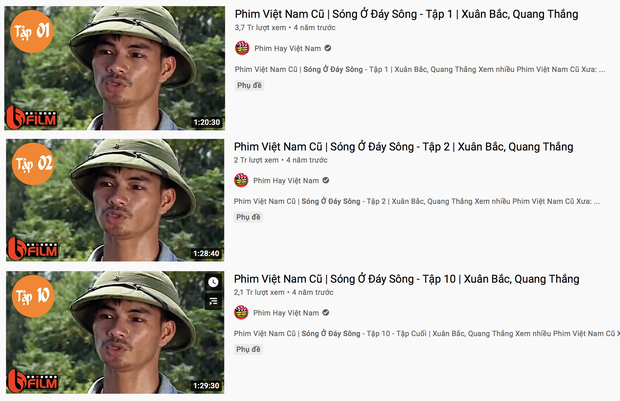Viewport: 620px width, 401px height.
Task: Click the Tập 2 description snippet text
Action: coord(417,201)
